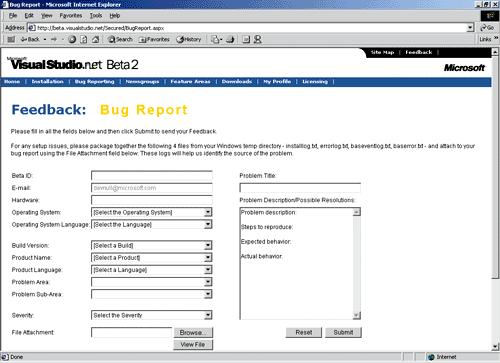Go to the Home nav link
Image resolution: width=500 pixels, height=363 pixels.
[12, 82]
